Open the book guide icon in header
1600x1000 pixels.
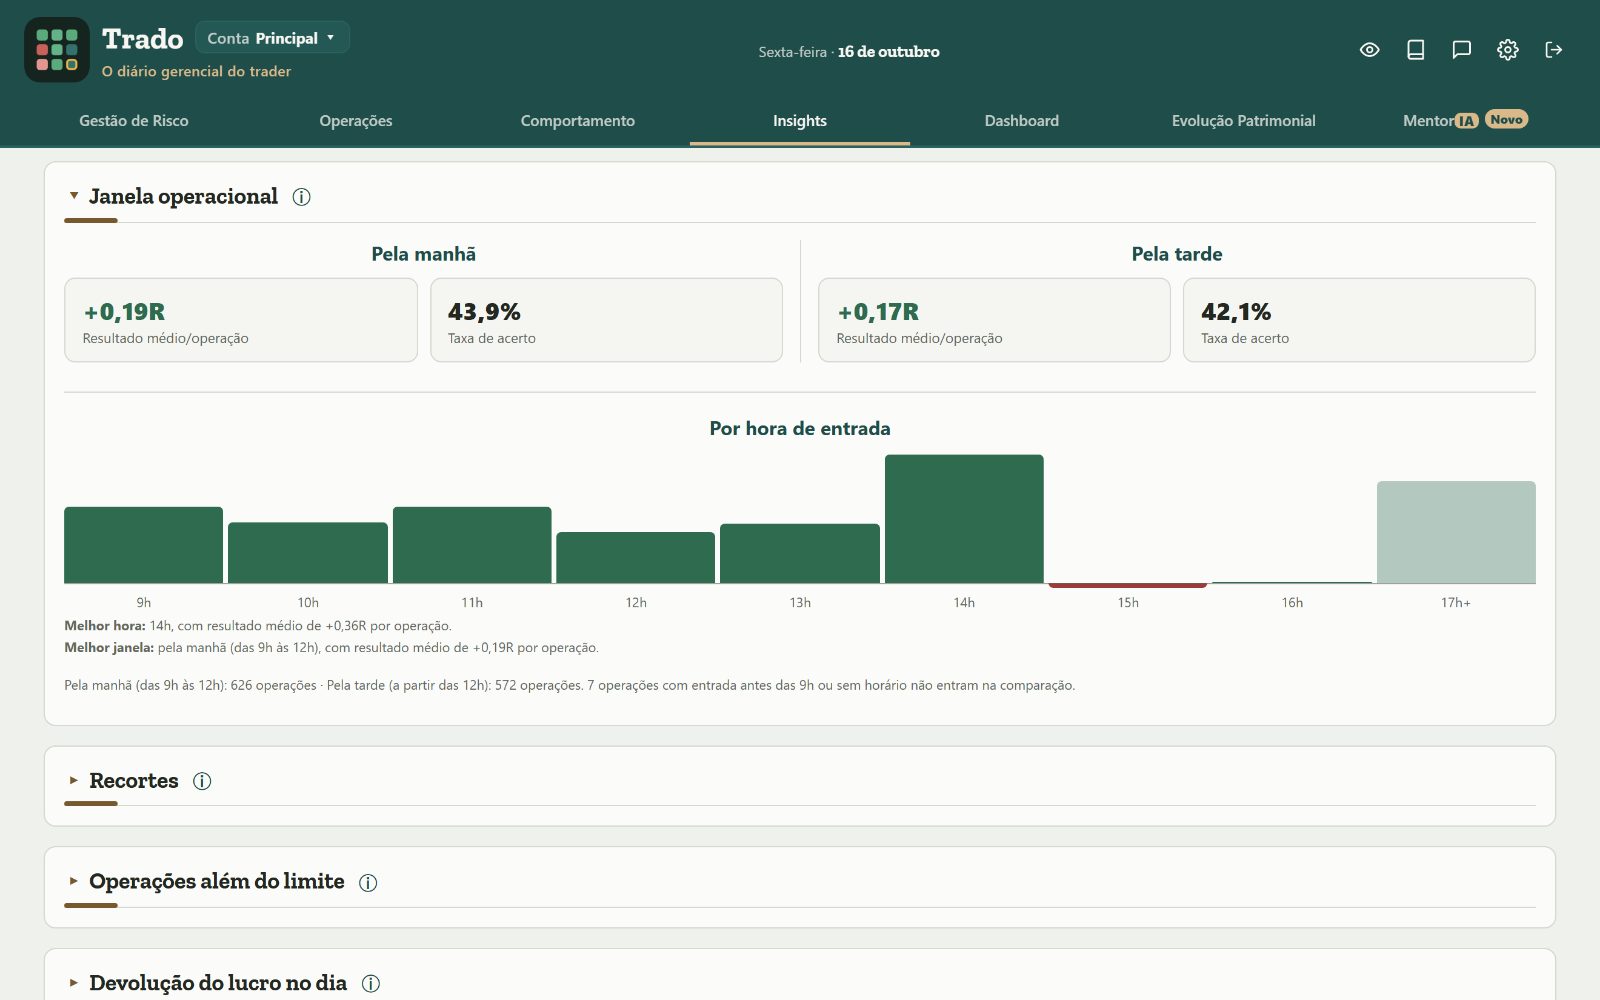1416,50
